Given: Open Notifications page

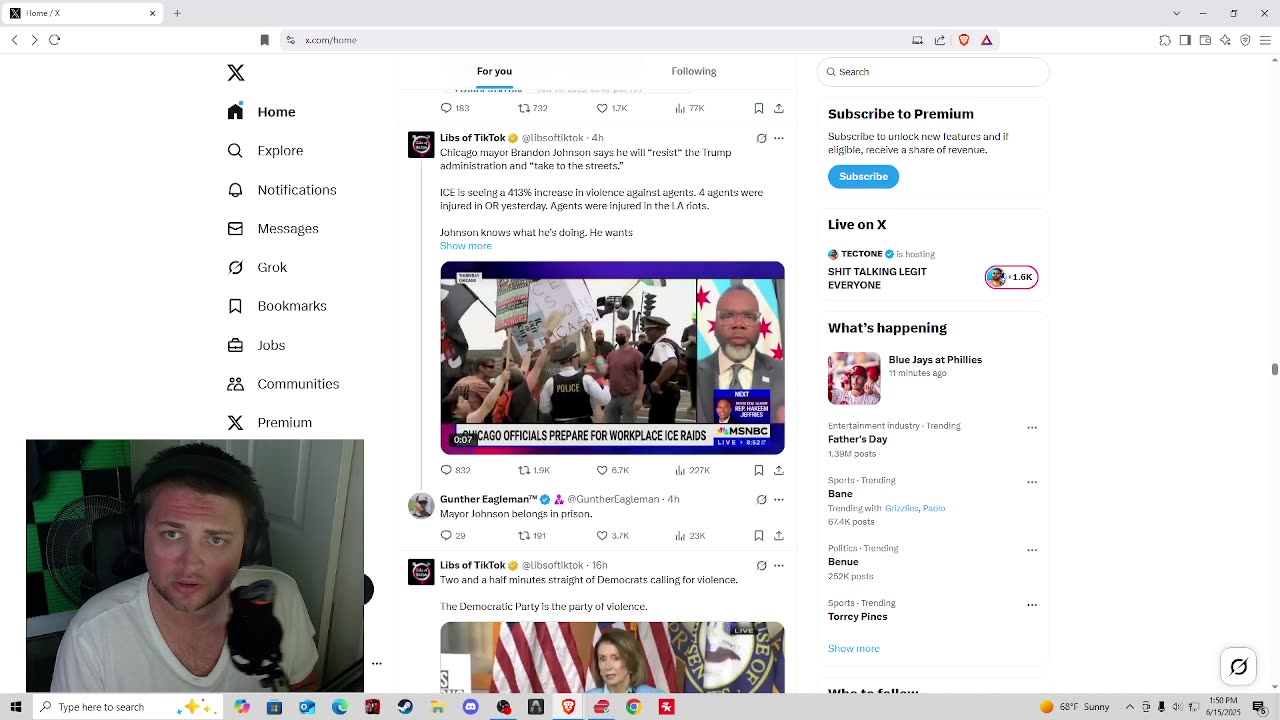Looking at the screenshot, I should coord(282,190).
